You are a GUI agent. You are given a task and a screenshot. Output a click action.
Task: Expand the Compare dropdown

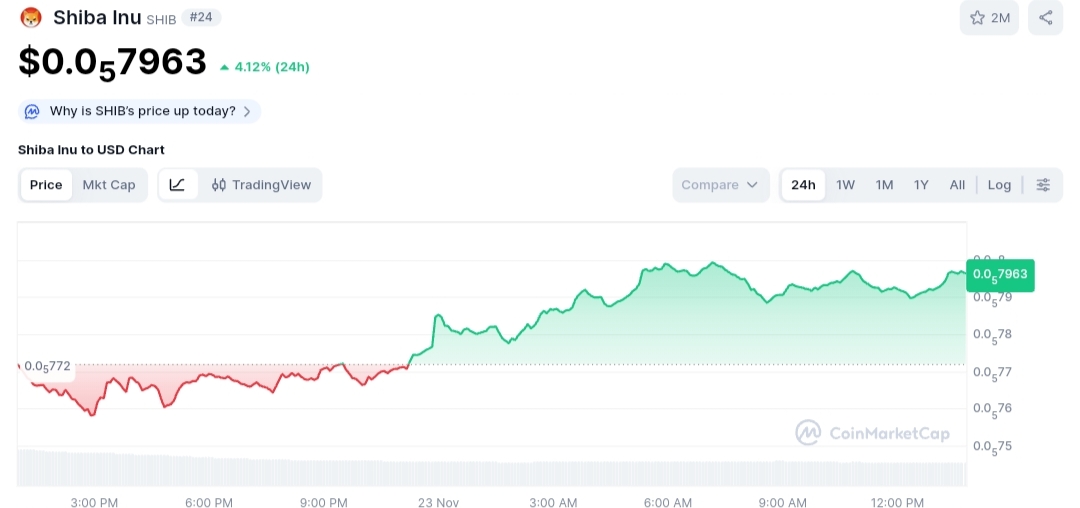click(720, 184)
